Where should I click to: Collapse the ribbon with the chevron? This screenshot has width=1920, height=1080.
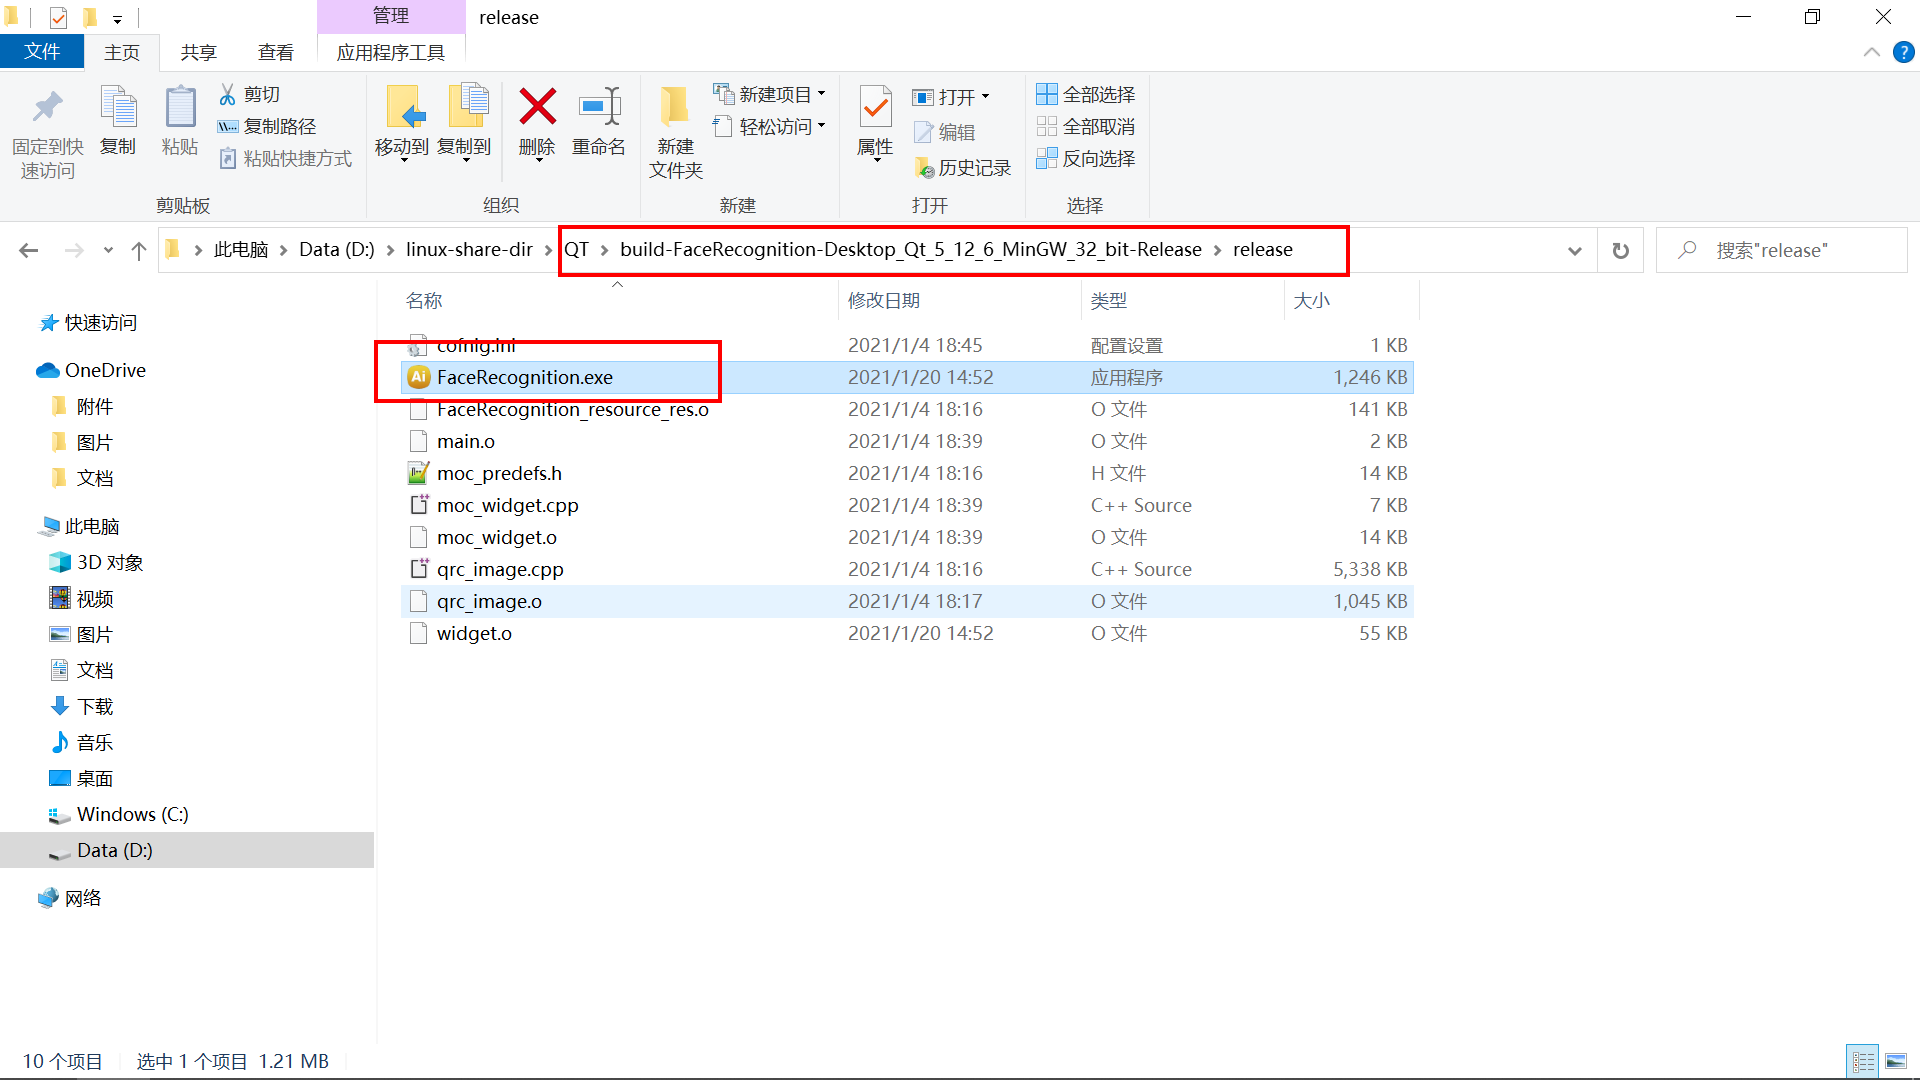(1871, 53)
